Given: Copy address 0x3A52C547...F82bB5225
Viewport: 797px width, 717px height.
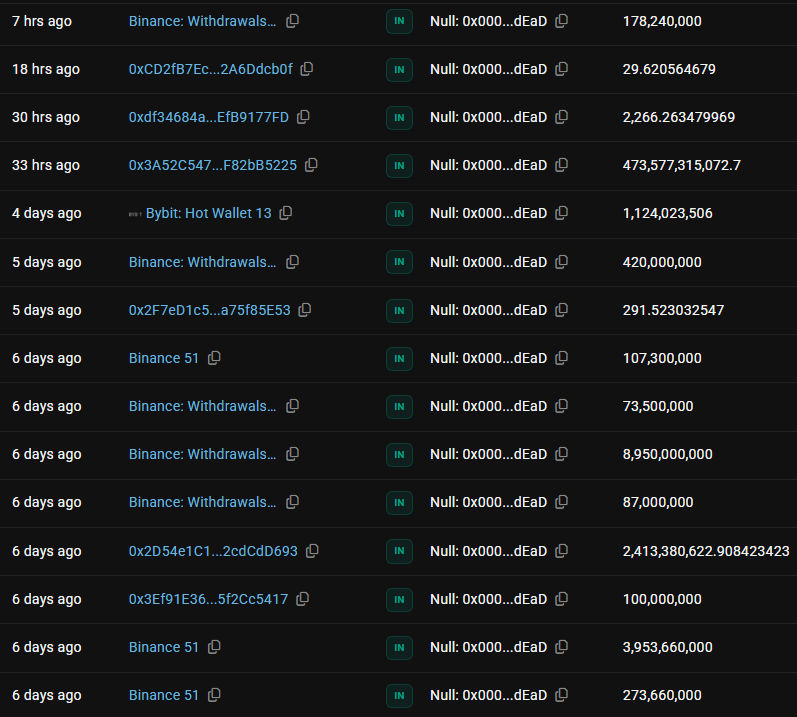Looking at the screenshot, I should coord(311,165).
